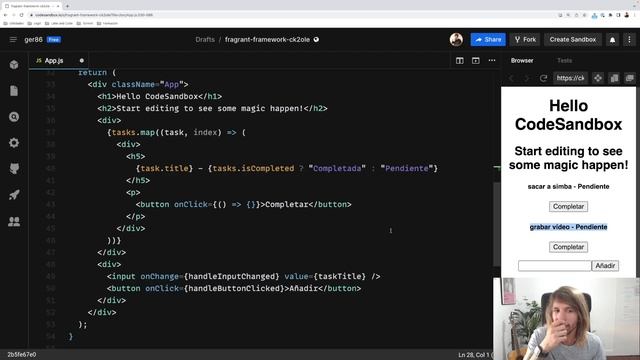Click the user avatar in header

point(456,40)
